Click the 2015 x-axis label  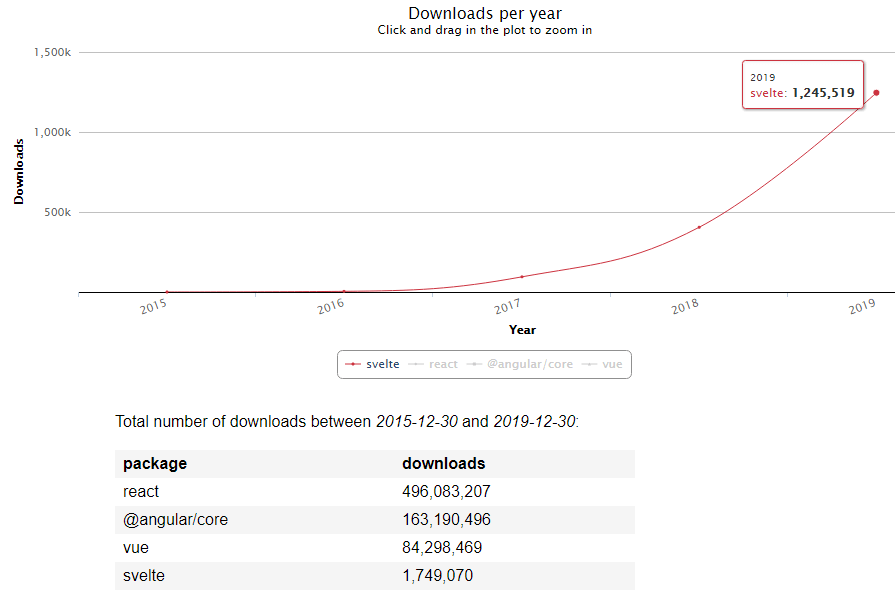[x=154, y=308]
